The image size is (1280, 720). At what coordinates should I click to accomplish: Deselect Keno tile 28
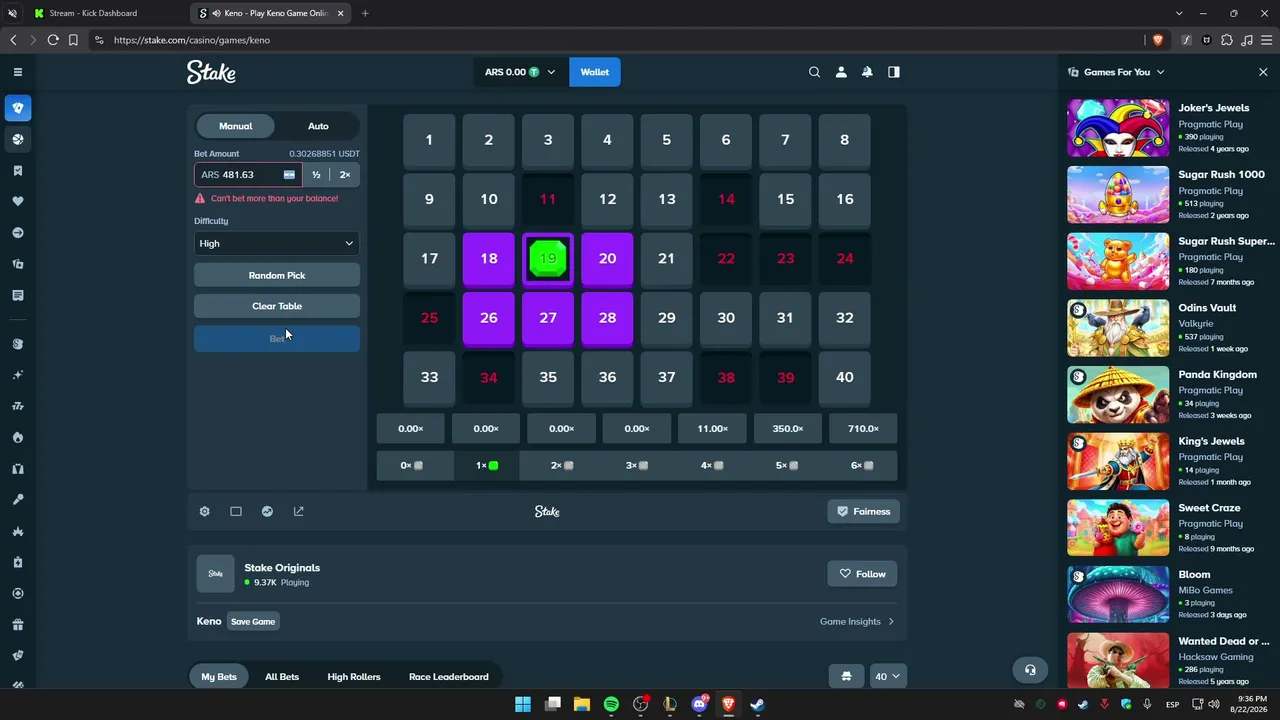[607, 318]
